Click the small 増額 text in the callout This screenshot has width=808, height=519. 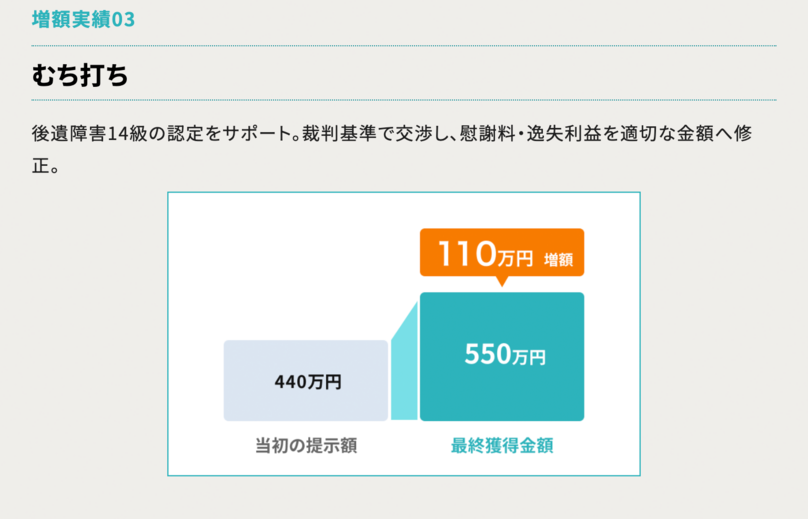point(558,260)
